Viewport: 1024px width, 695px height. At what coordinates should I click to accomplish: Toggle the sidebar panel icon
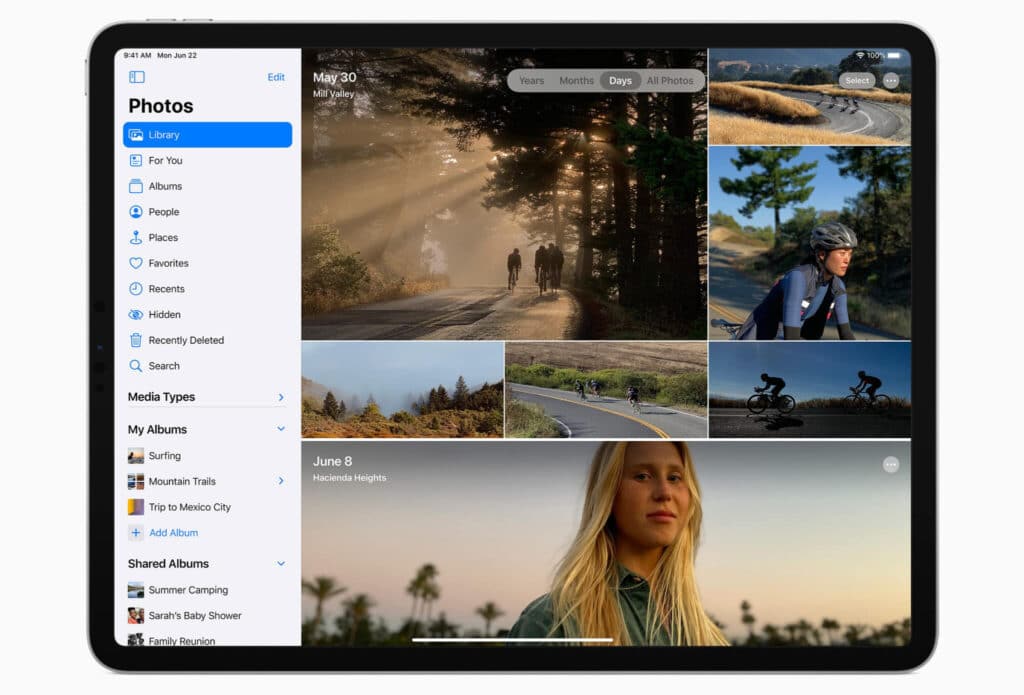137,77
